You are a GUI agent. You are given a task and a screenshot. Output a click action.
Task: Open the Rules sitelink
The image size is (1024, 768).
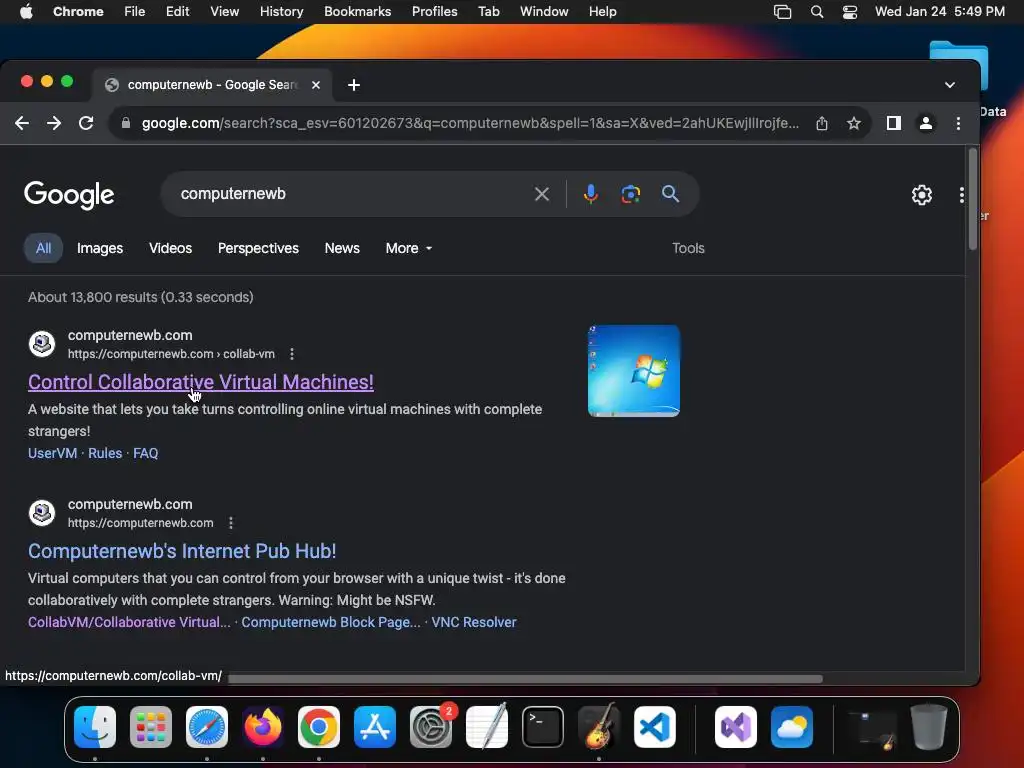coord(105,453)
